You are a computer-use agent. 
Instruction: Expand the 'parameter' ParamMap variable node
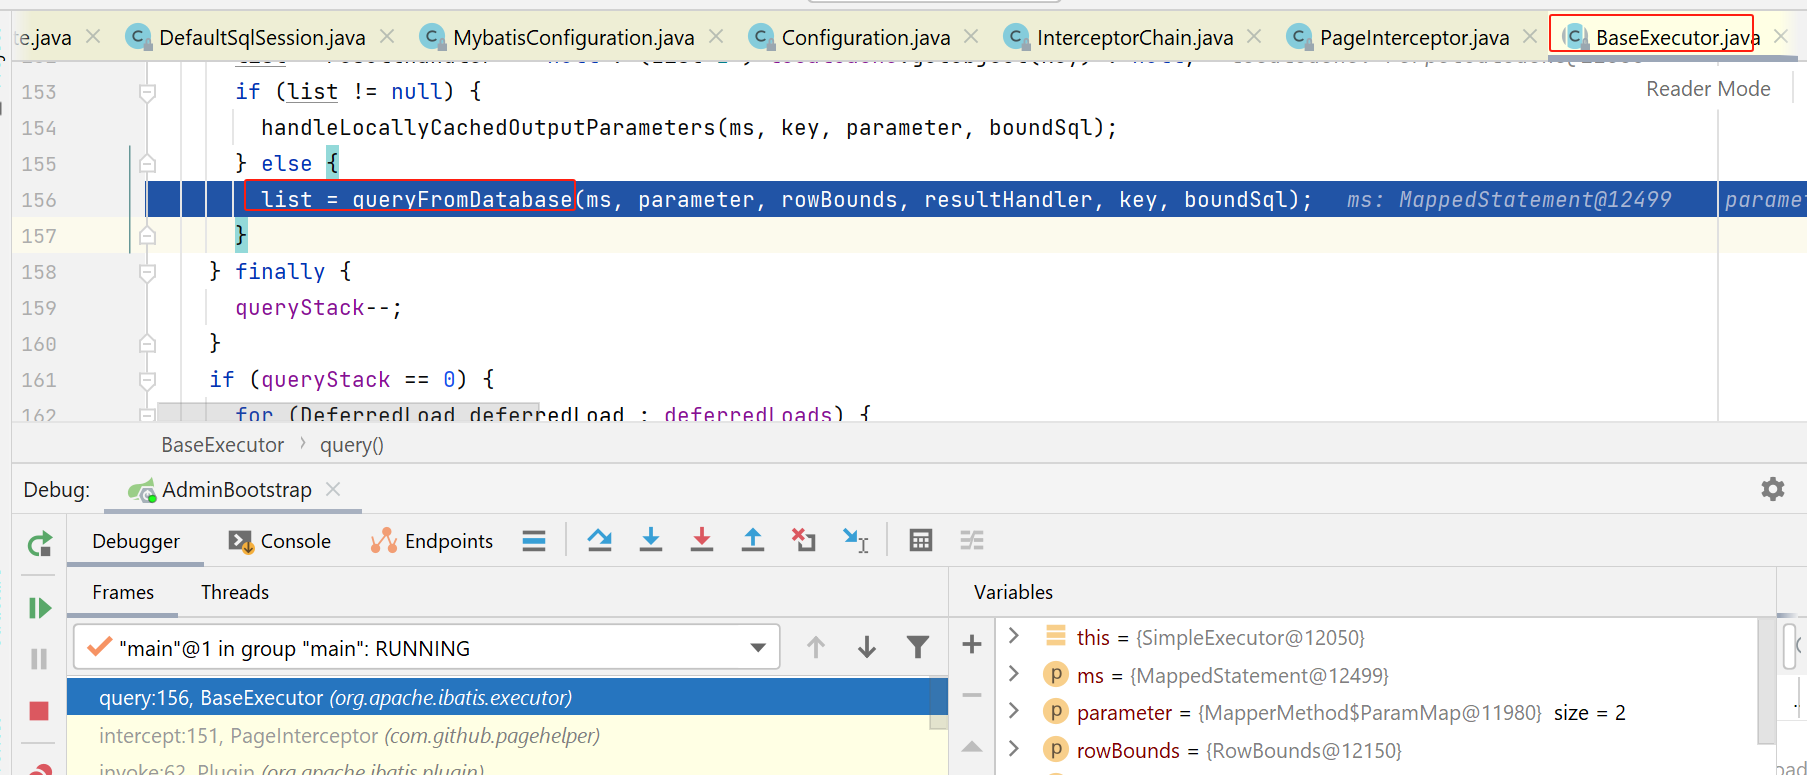(x=1014, y=712)
